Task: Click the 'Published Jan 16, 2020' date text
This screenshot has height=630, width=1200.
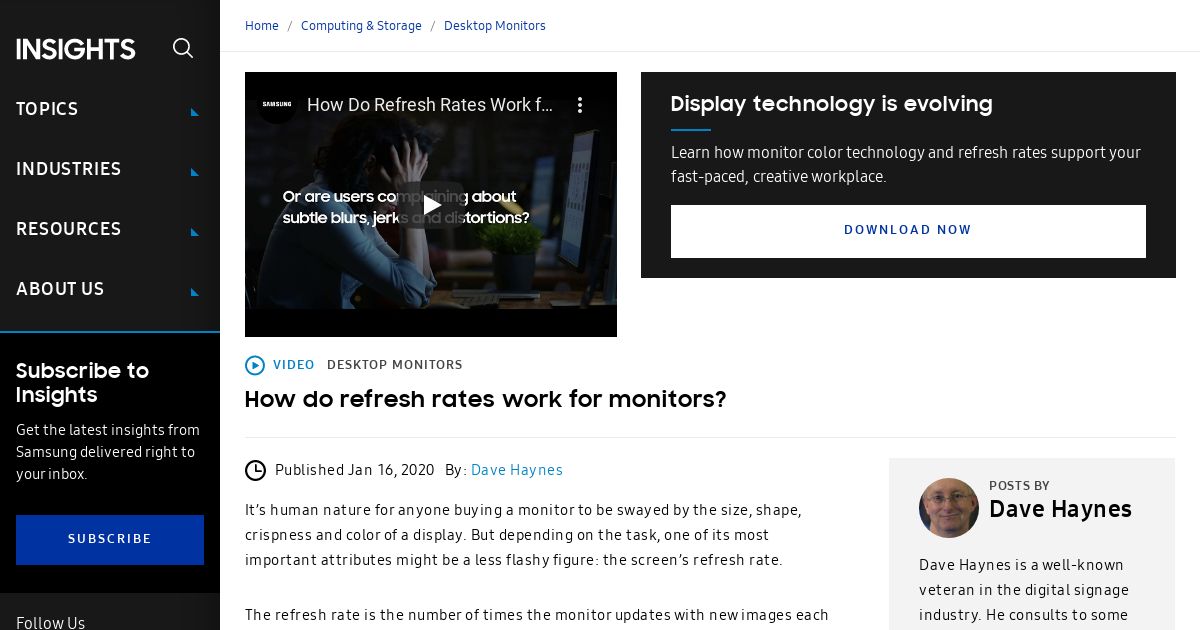Action: point(355,470)
